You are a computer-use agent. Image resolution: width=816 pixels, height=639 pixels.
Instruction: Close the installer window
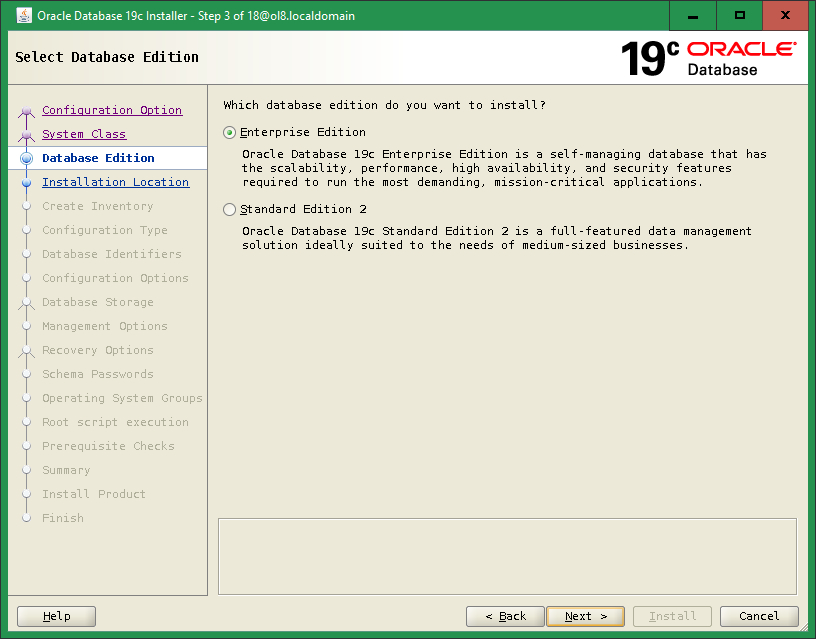click(785, 16)
